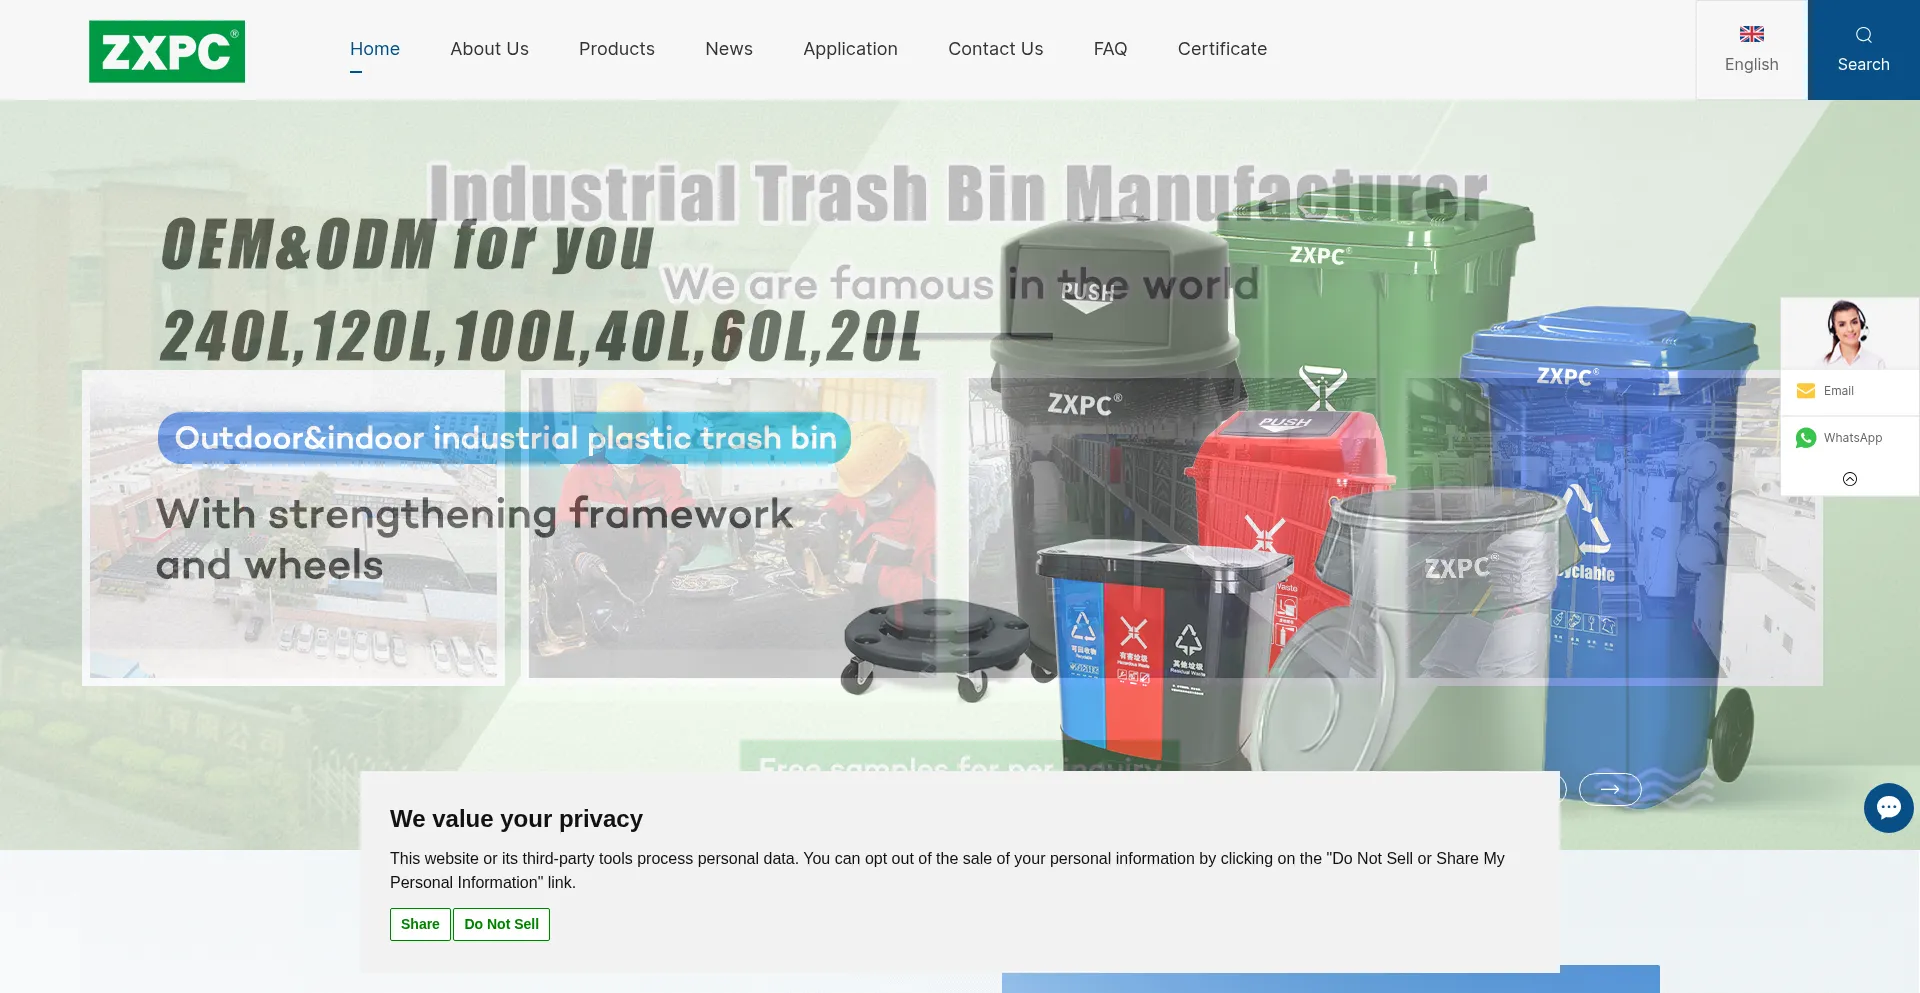Click the "We value your privacy" heading

[x=516, y=819]
